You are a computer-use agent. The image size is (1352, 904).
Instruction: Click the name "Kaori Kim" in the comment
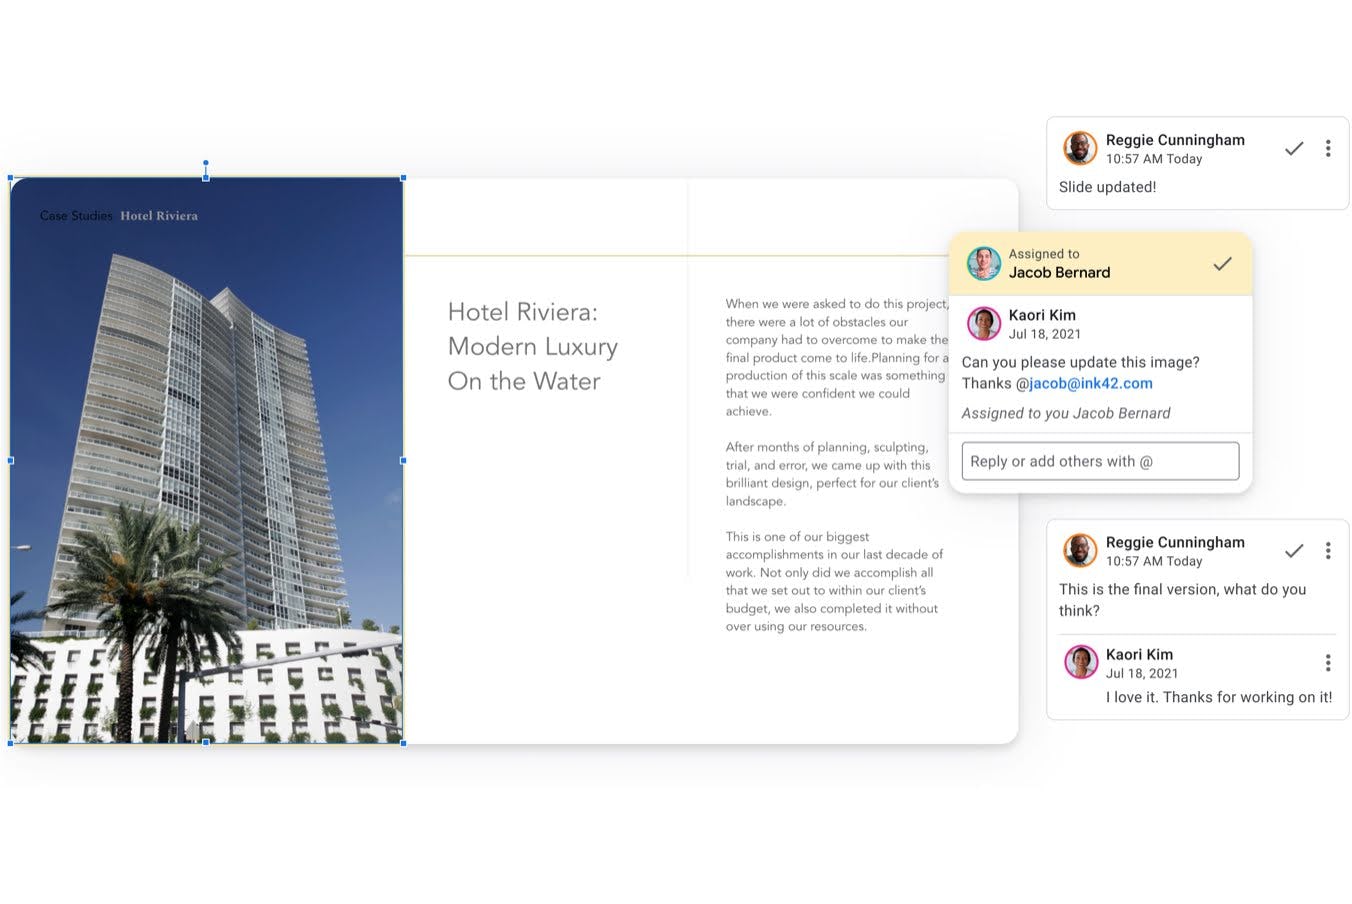(1042, 315)
